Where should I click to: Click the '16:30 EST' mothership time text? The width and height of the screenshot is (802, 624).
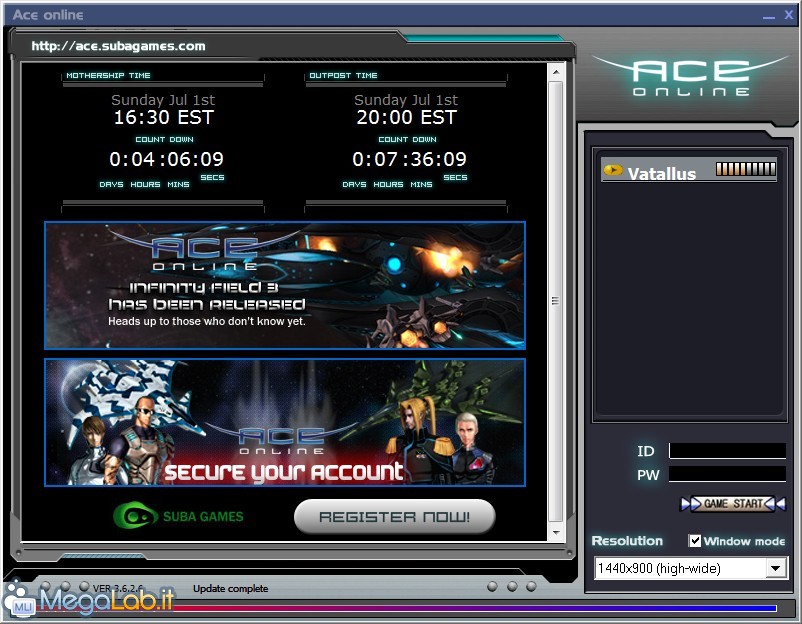click(163, 117)
